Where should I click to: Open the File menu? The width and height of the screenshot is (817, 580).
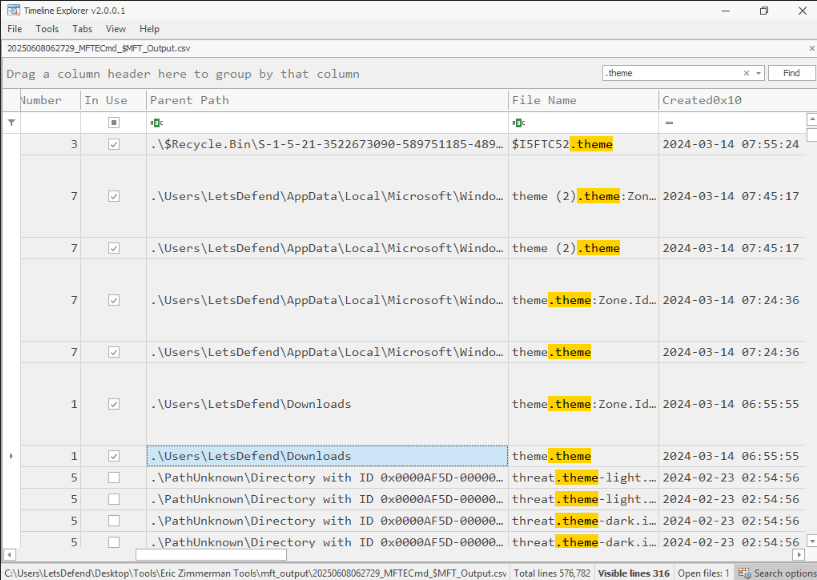[15, 29]
